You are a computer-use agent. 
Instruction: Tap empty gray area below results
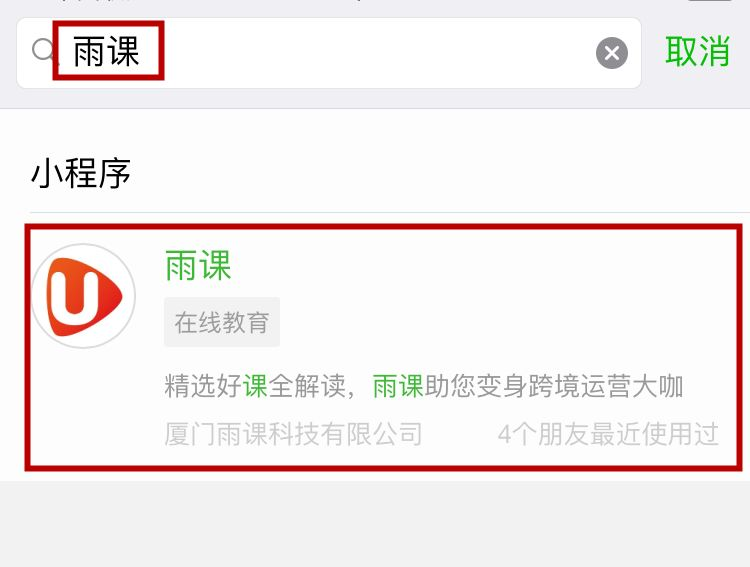tap(375, 524)
